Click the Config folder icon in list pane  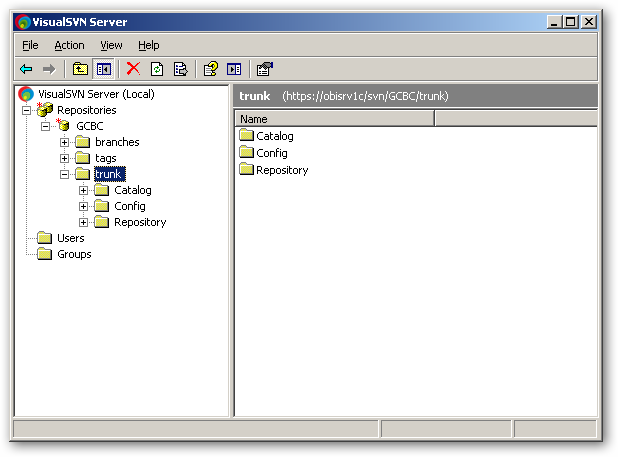[246, 152]
